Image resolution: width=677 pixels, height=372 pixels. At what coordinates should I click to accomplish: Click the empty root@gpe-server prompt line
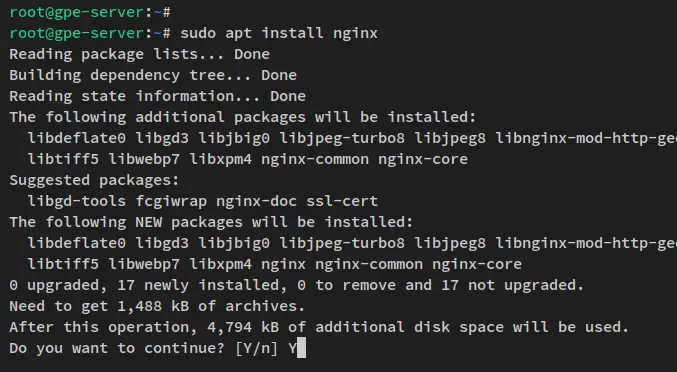click(90, 12)
